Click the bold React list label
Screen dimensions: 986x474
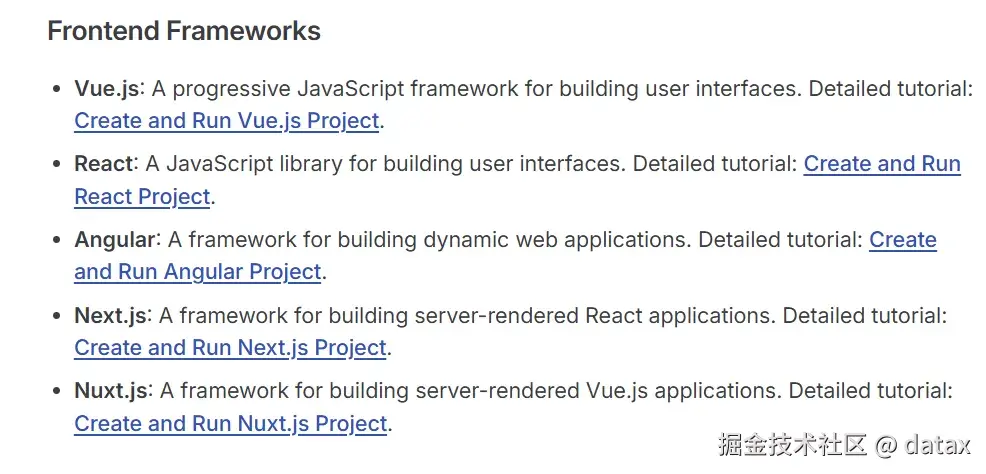tap(104, 164)
